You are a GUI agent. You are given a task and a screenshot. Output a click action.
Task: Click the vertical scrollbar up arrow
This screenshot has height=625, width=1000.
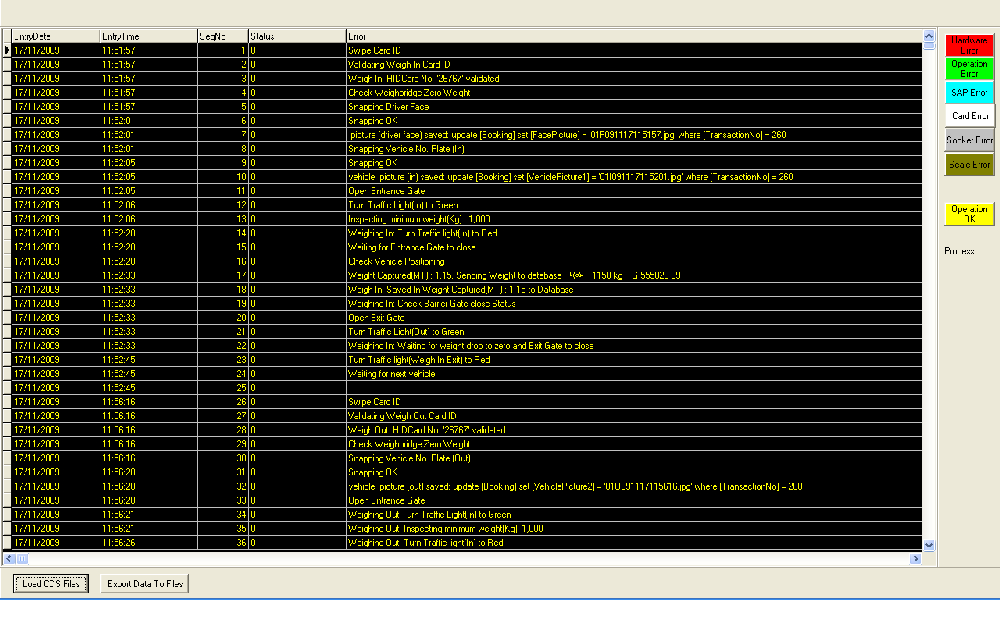coord(929,36)
